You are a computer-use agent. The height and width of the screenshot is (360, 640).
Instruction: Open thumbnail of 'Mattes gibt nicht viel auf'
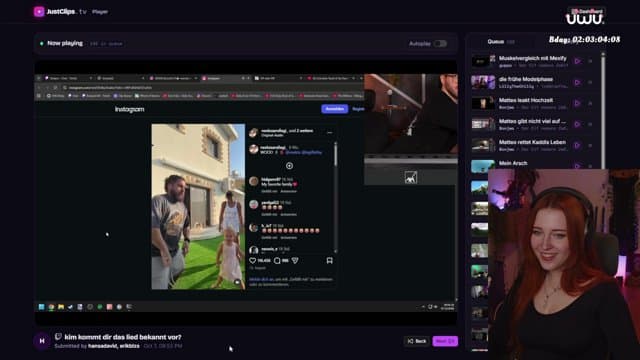(x=483, y=124)
